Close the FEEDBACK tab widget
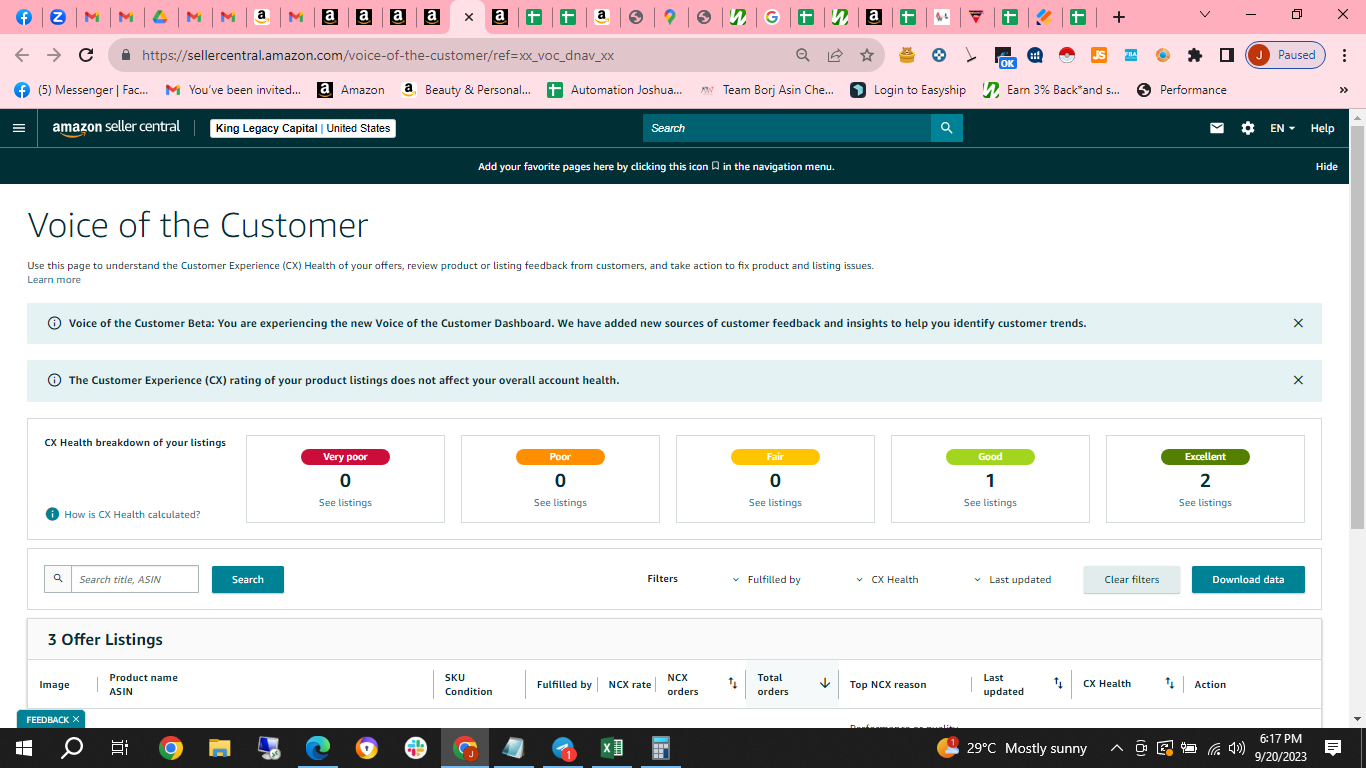 76,719
